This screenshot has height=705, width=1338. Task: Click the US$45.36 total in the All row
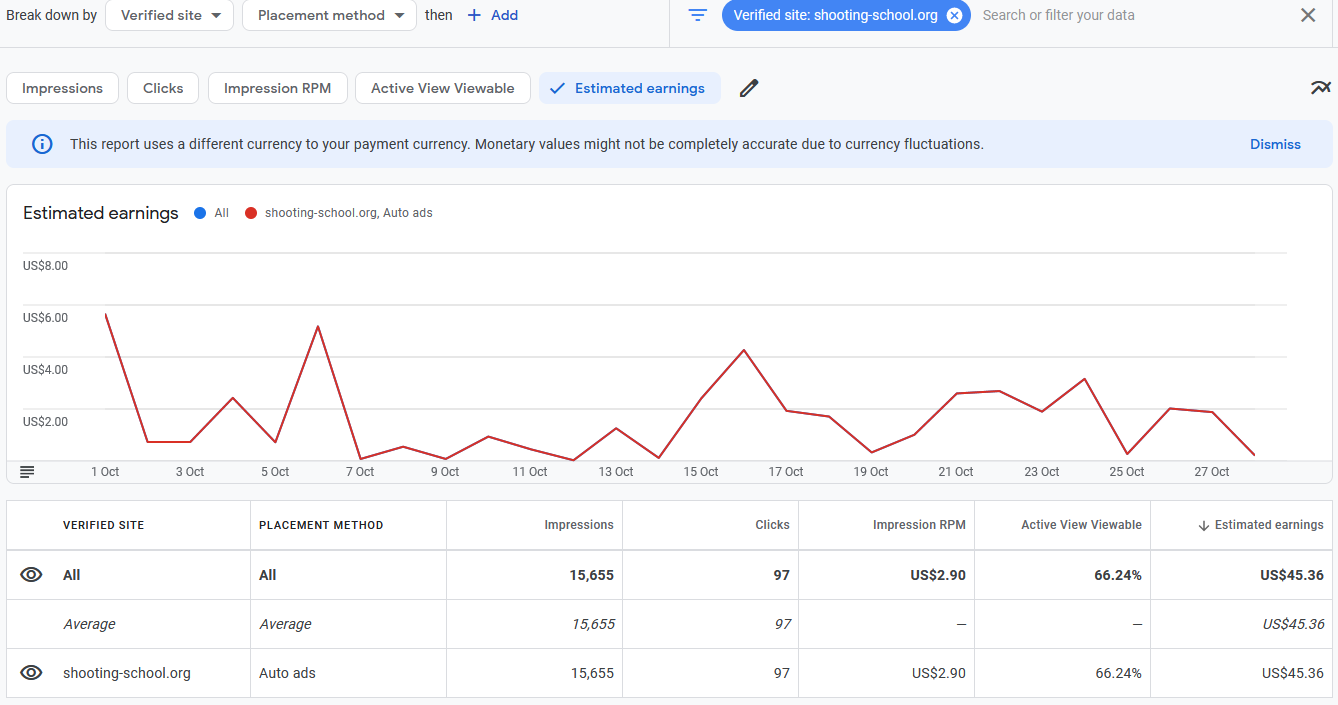[1292, 575]
